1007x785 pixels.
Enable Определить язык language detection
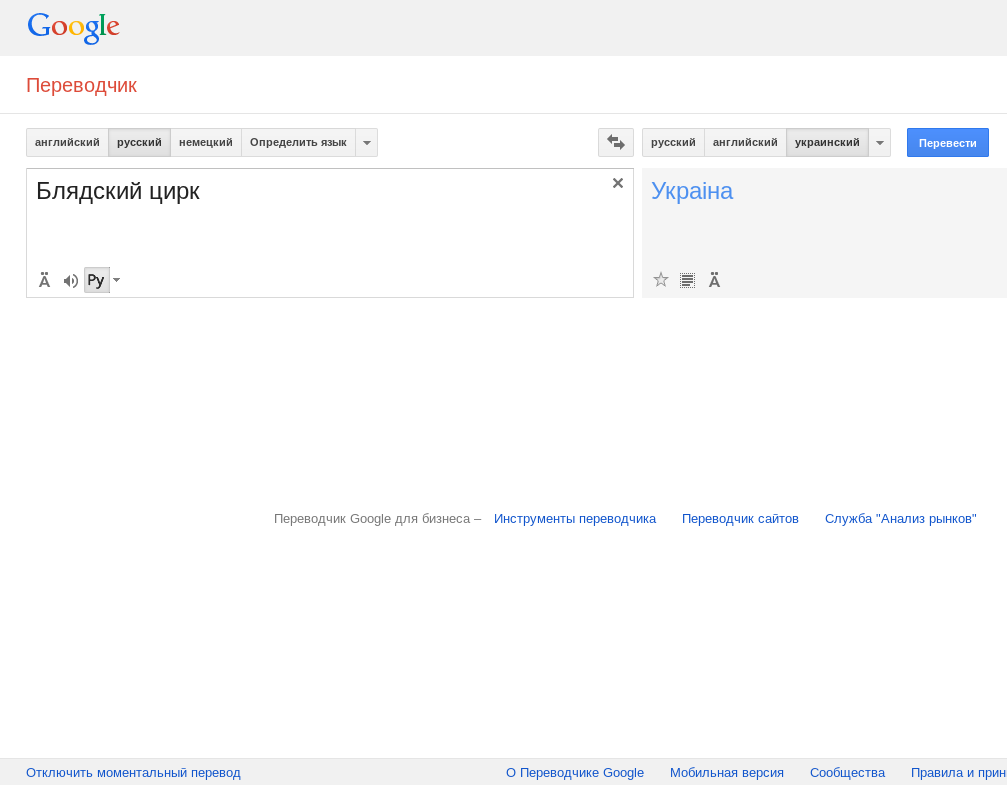(298, 143)
